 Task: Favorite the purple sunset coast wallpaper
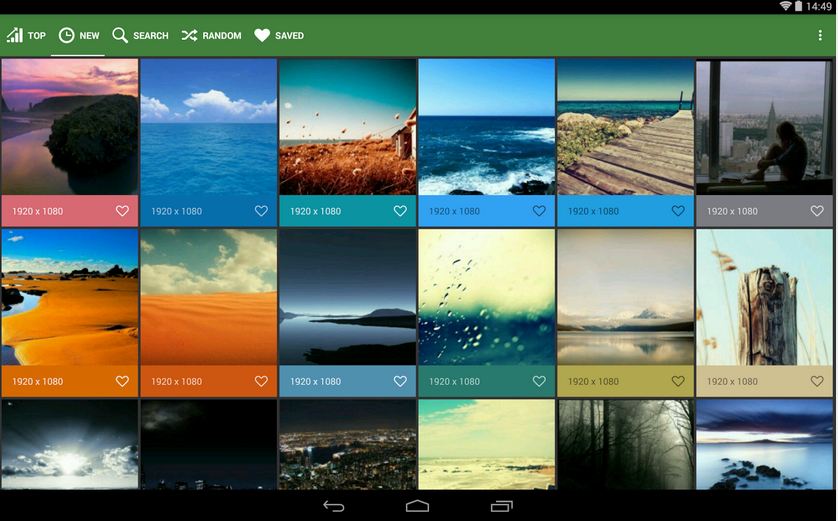[x=122, y=211]
